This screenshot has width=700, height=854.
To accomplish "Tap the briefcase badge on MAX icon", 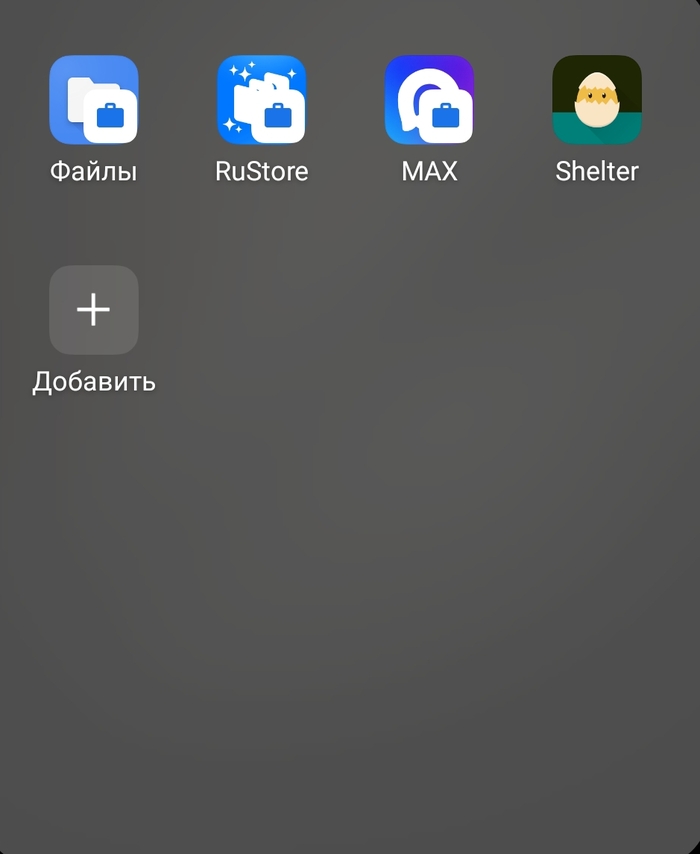I will 446,118.
